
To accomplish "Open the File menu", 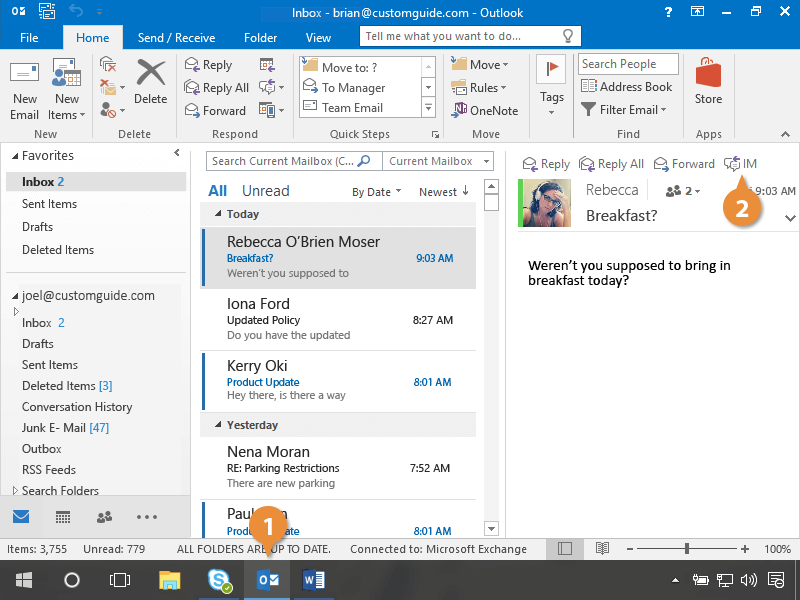I will click(x=29, y=38).
